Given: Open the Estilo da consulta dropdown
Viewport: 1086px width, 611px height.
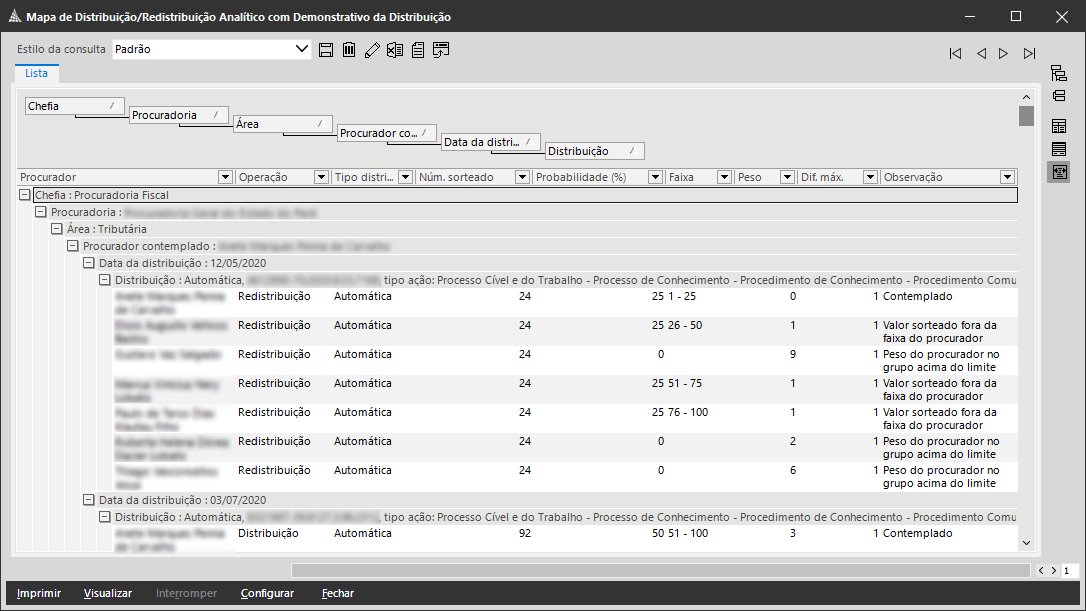Looking at the screenshot, I should click(303, 49).
